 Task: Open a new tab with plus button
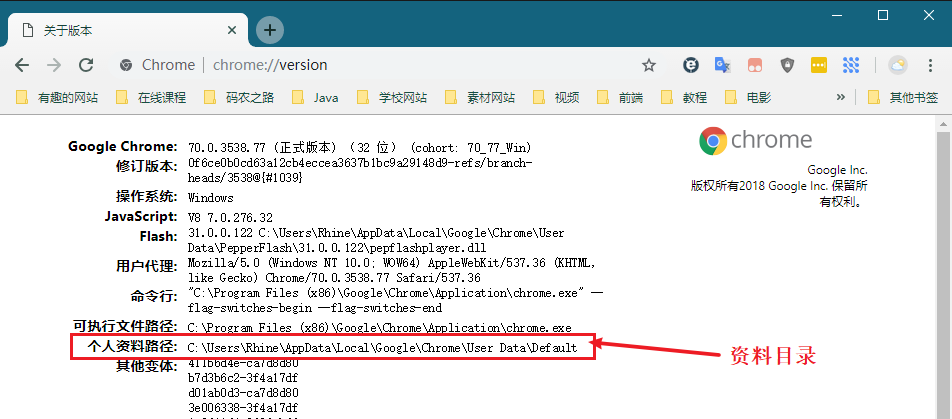click(x=270, y=30)
